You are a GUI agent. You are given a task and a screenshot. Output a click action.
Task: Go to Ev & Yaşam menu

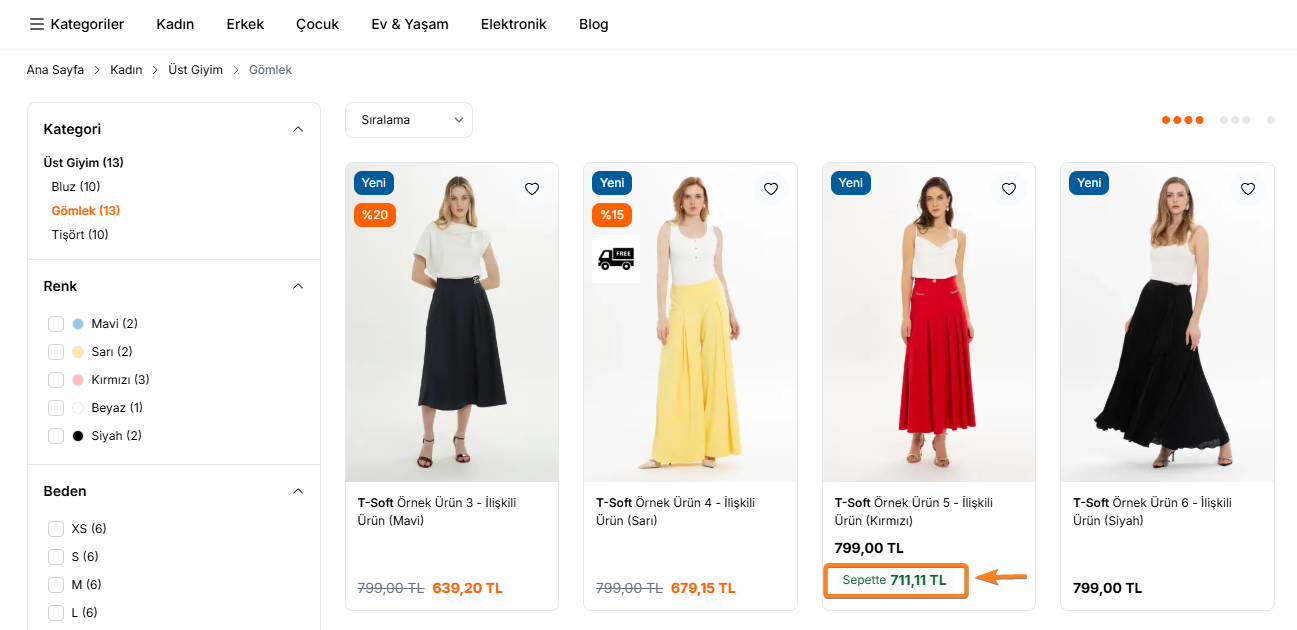(409, 24)
